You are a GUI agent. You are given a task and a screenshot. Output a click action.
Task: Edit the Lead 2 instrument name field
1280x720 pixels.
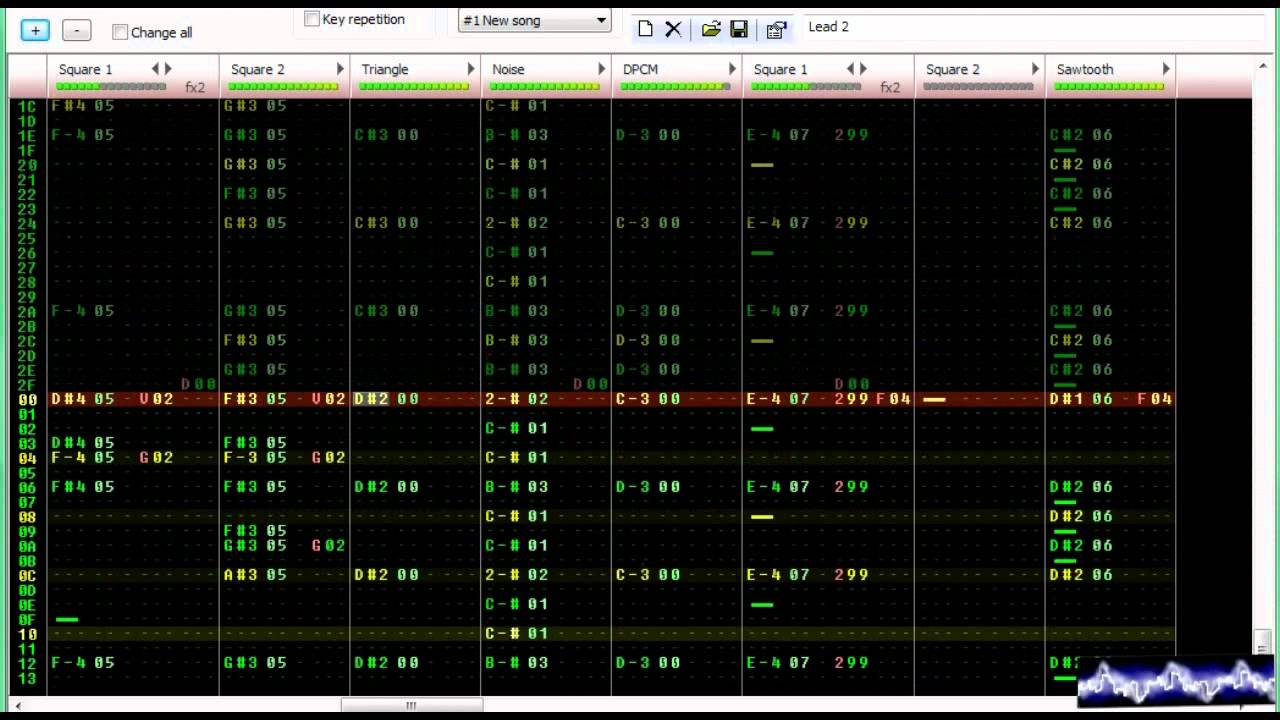point(1035,27)
